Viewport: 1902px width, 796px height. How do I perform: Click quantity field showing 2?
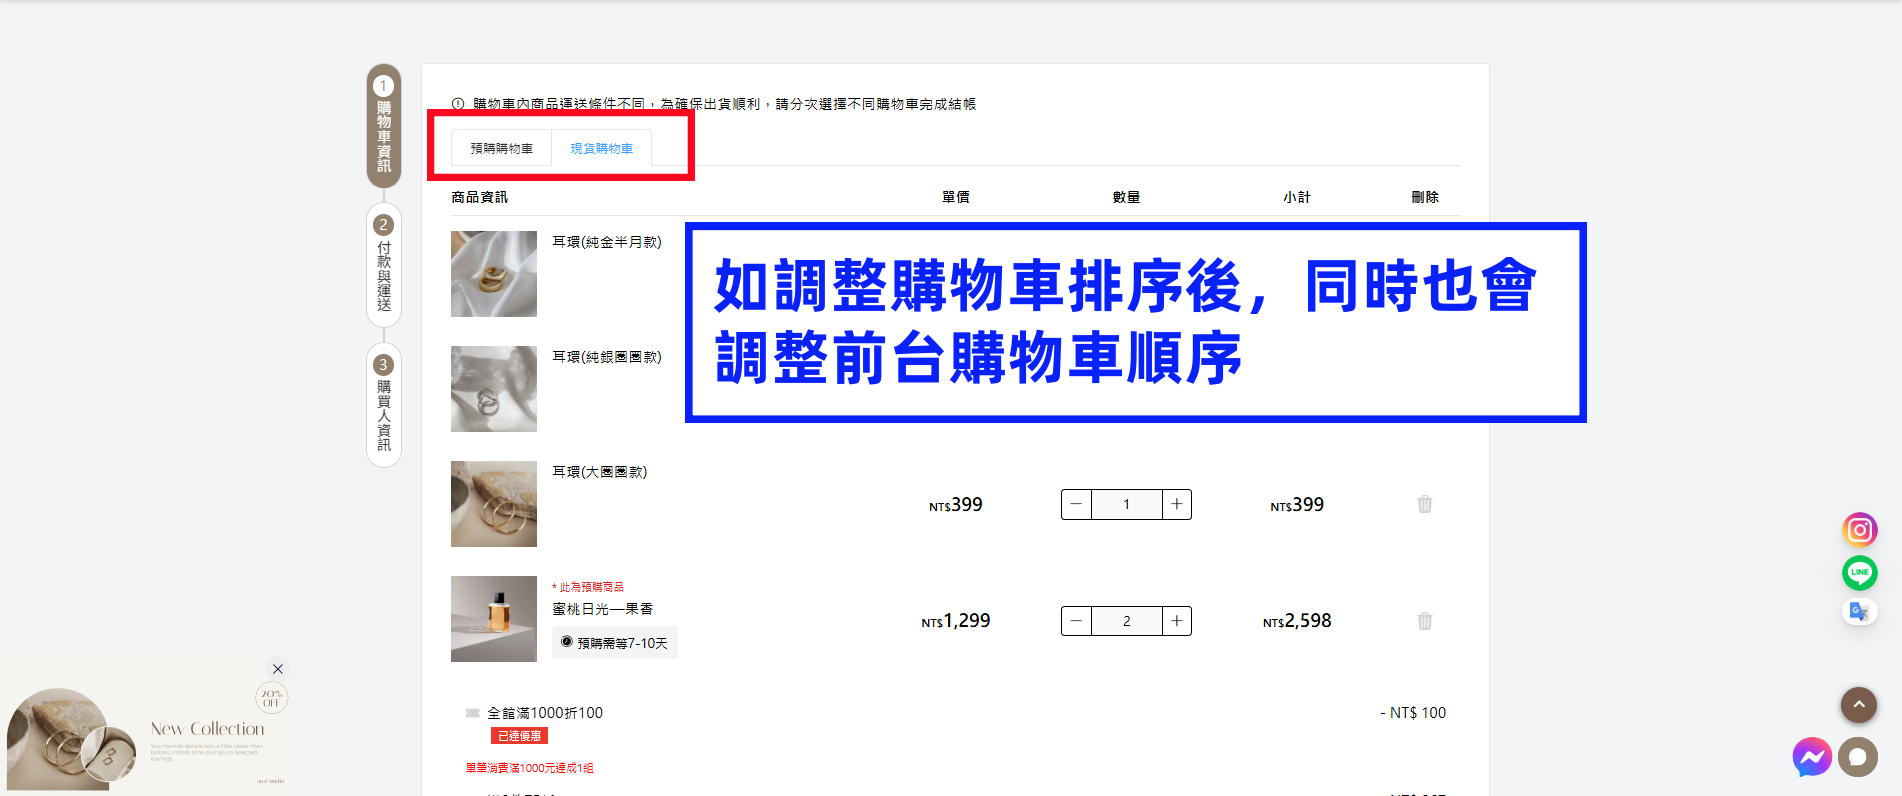1127,621
